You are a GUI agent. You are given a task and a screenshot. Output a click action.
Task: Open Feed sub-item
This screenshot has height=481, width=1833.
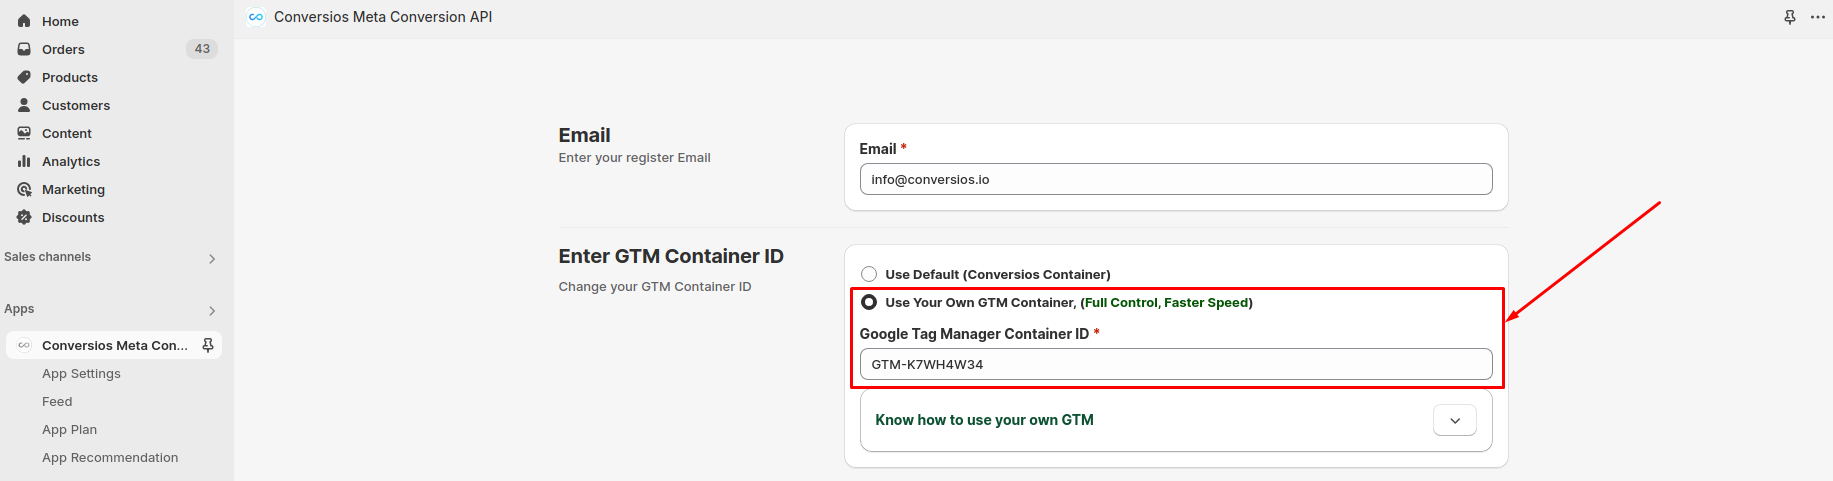[57, 401]
